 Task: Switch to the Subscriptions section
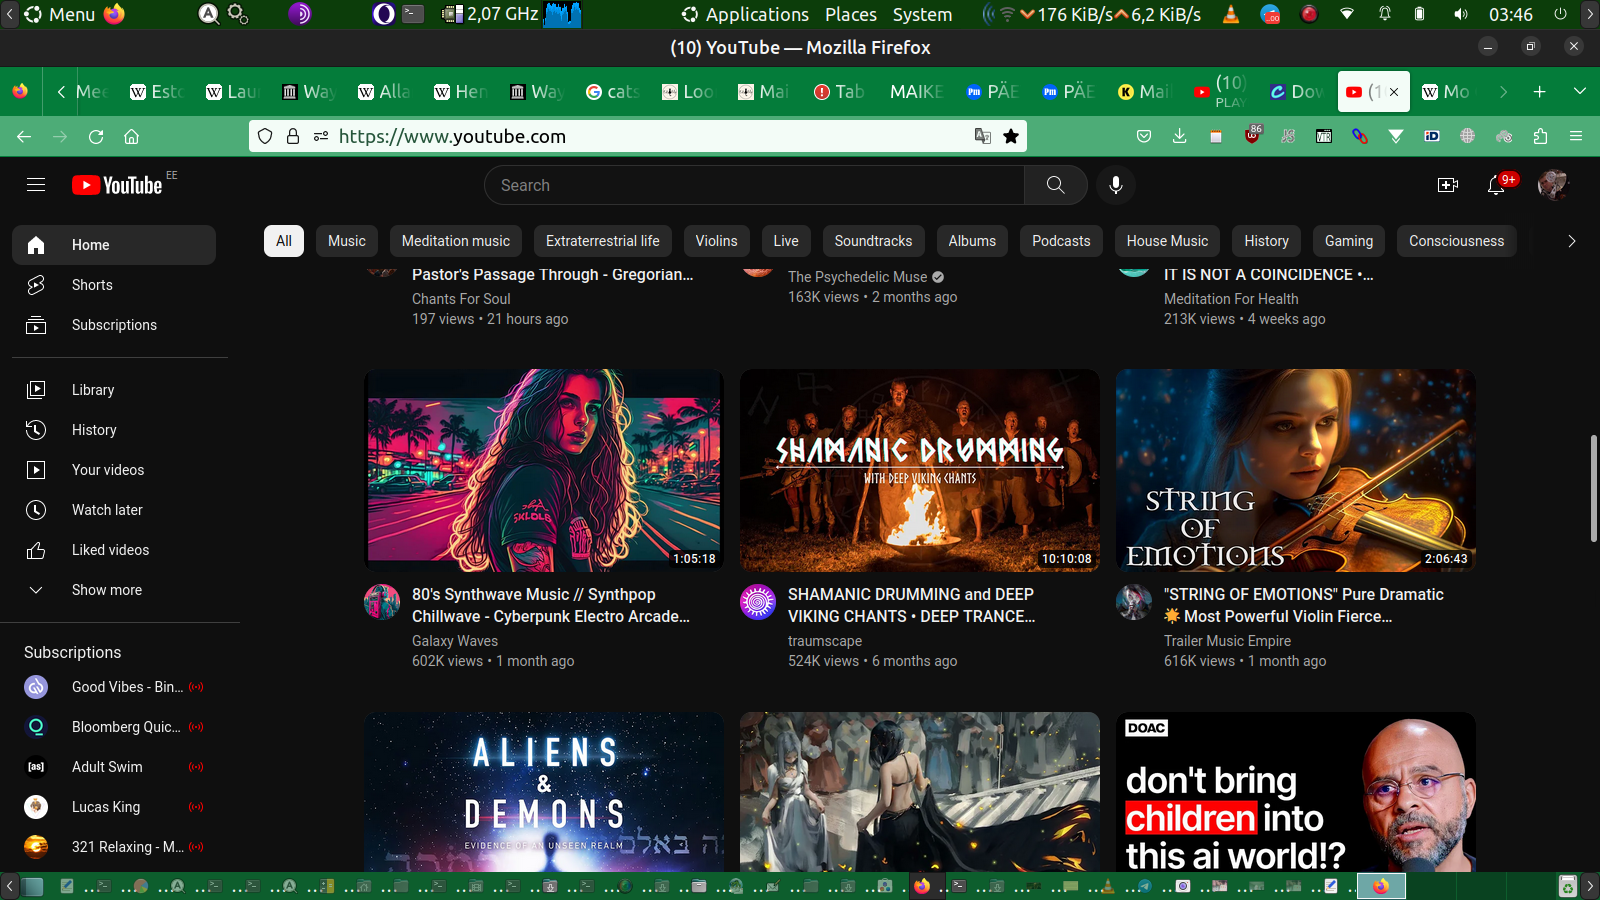(114, 325)
